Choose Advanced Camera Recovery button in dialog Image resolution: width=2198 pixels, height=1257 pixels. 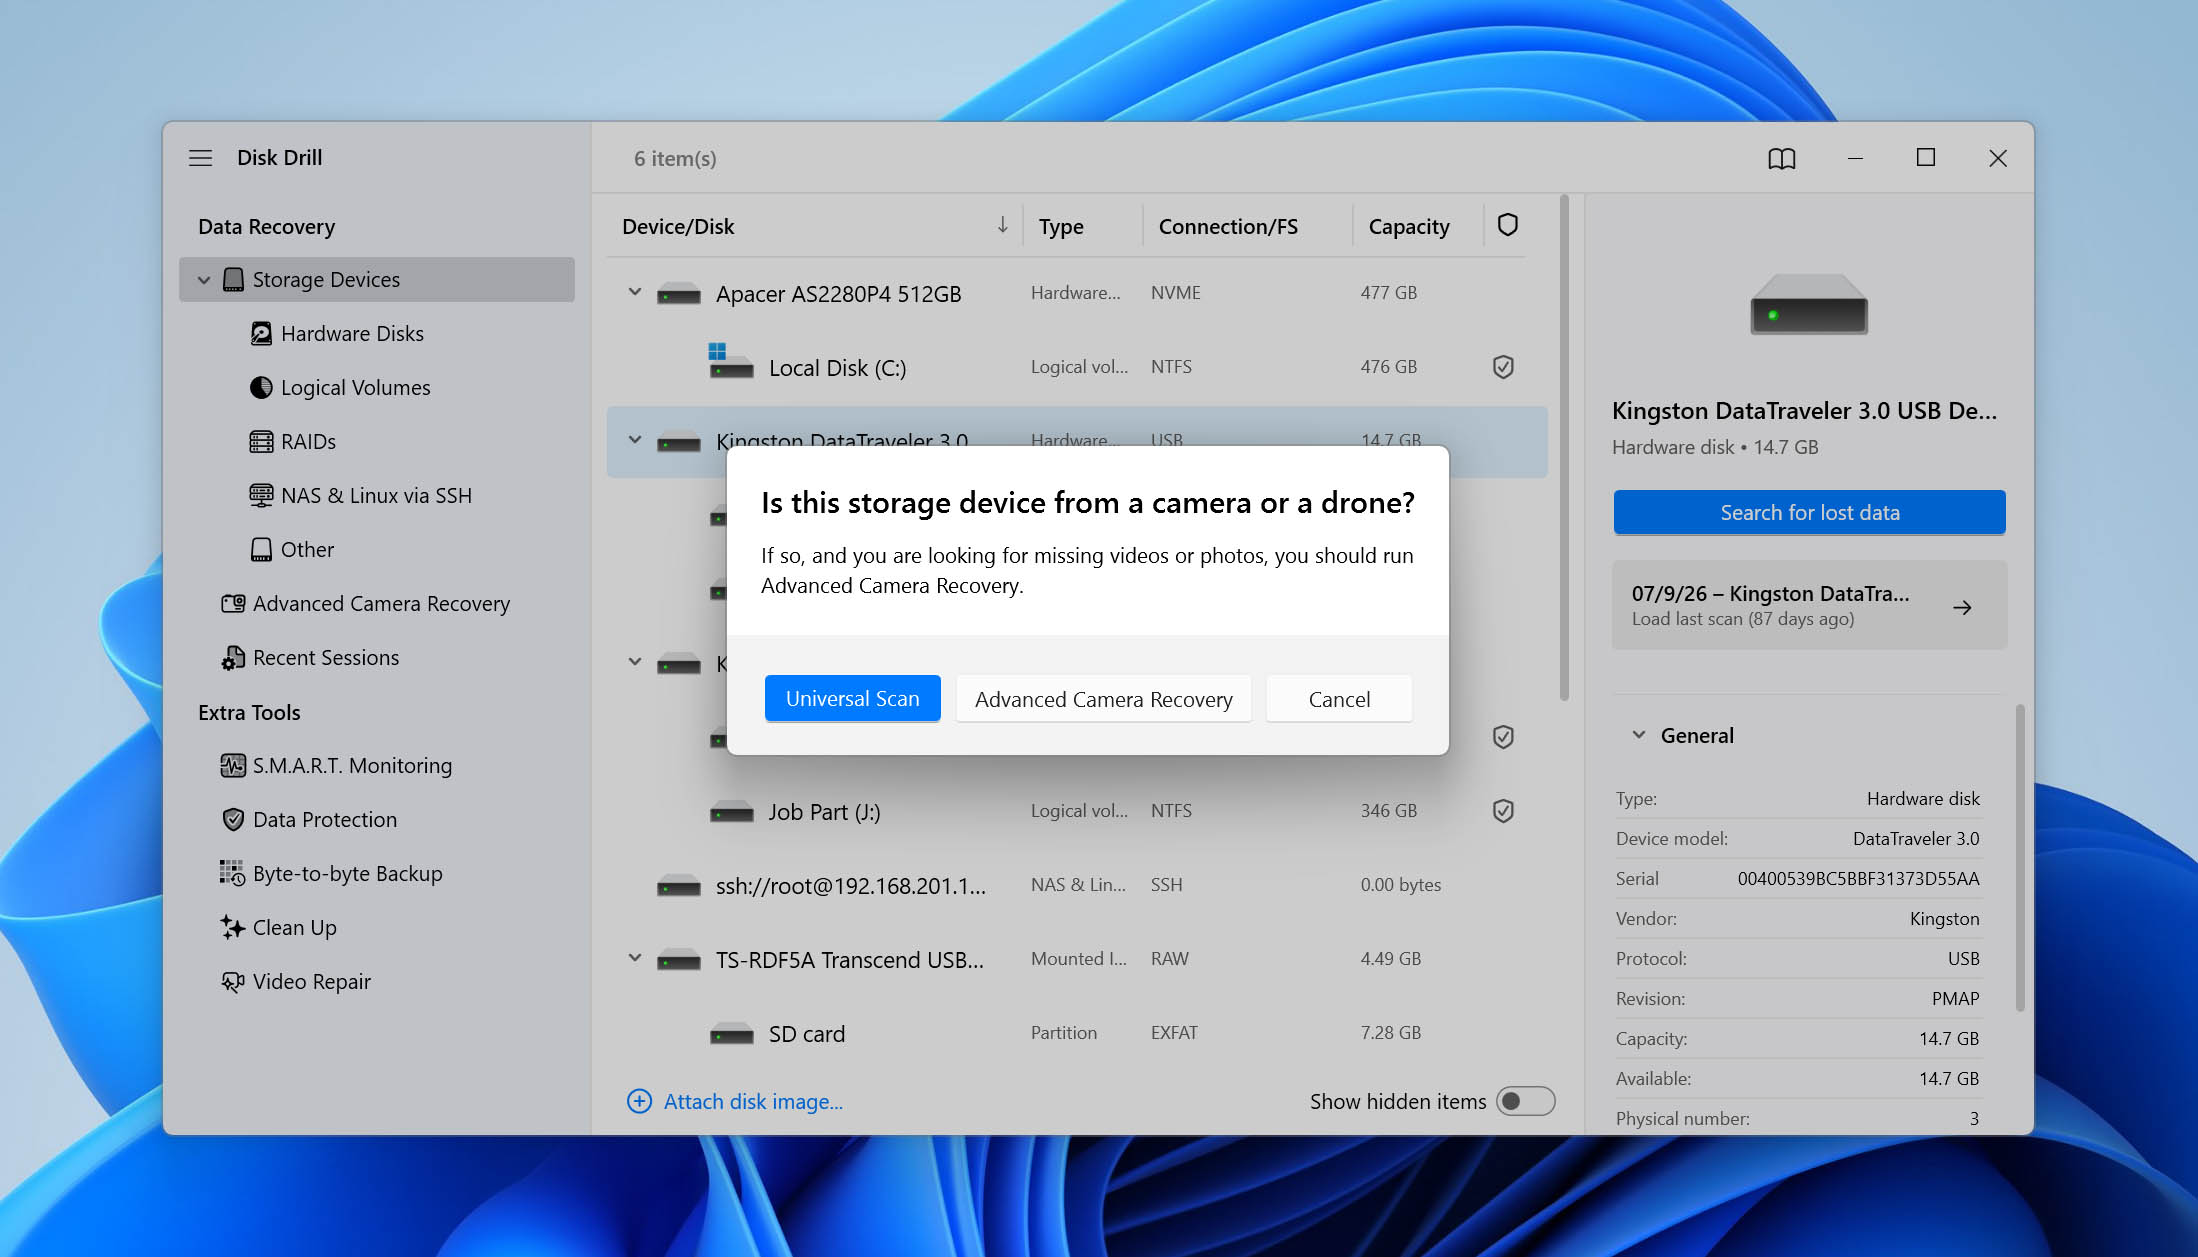1103,699
